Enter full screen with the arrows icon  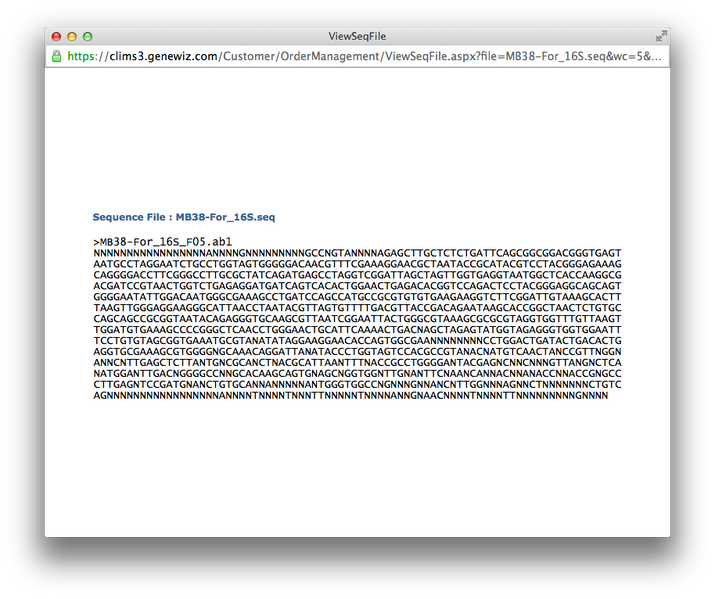click(x=661, y=36)
